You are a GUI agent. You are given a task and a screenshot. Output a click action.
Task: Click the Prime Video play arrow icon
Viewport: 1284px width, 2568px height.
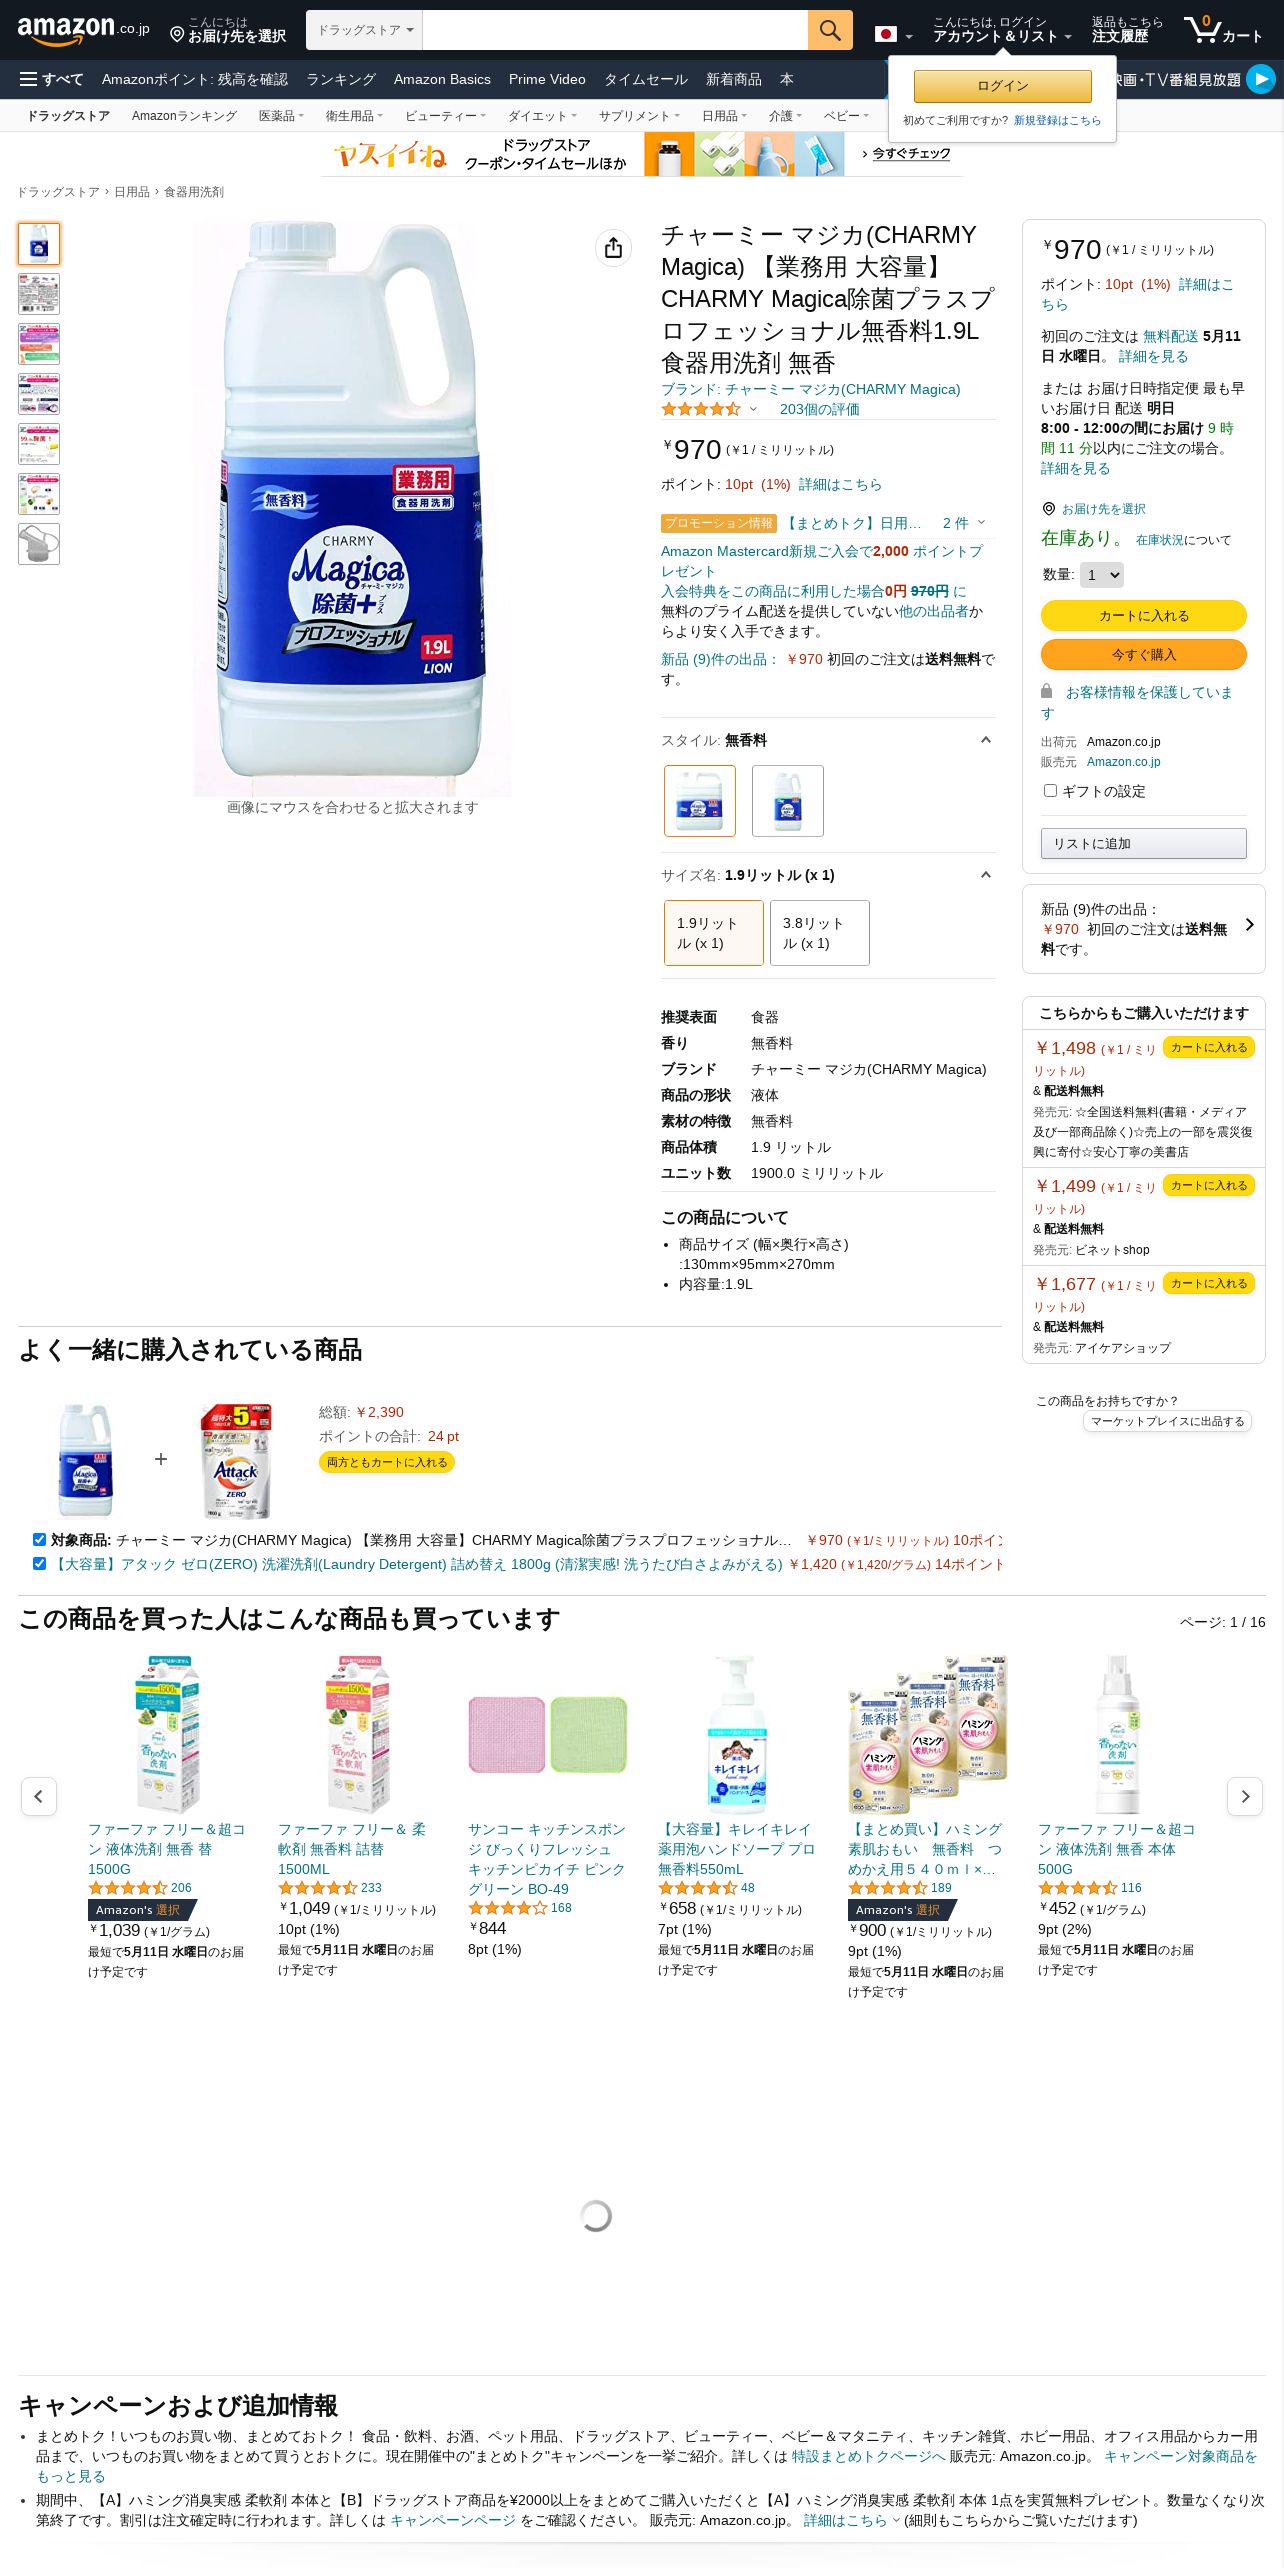pos(1261,79)
